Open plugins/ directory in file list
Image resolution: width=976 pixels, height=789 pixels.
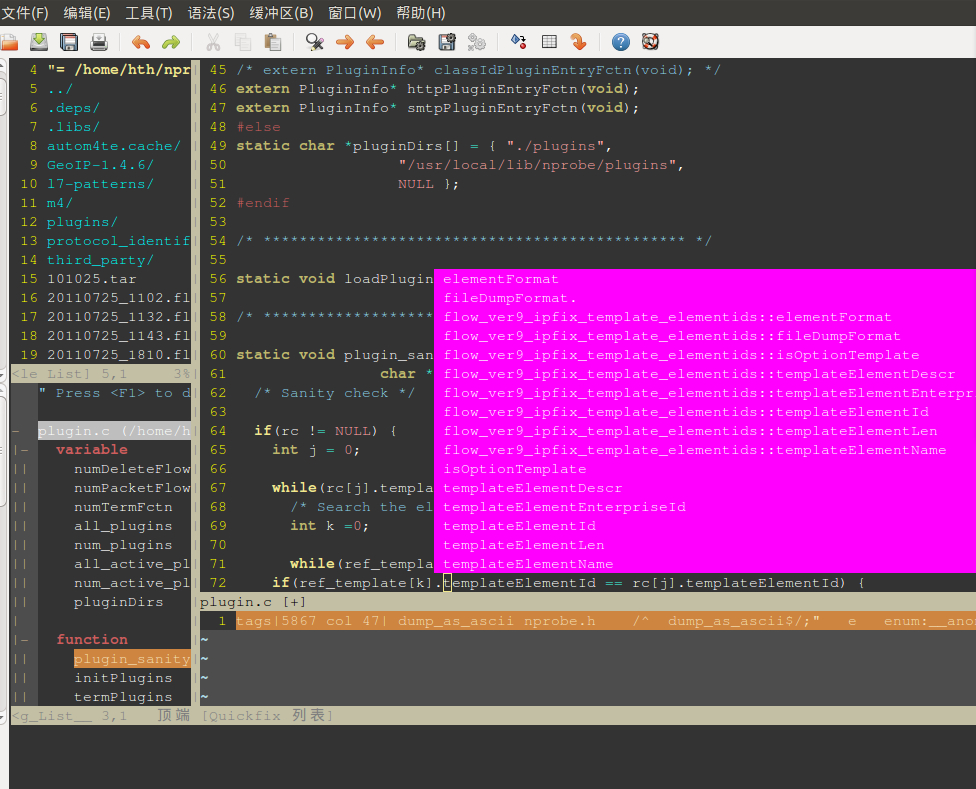click(x=82, y=222)
